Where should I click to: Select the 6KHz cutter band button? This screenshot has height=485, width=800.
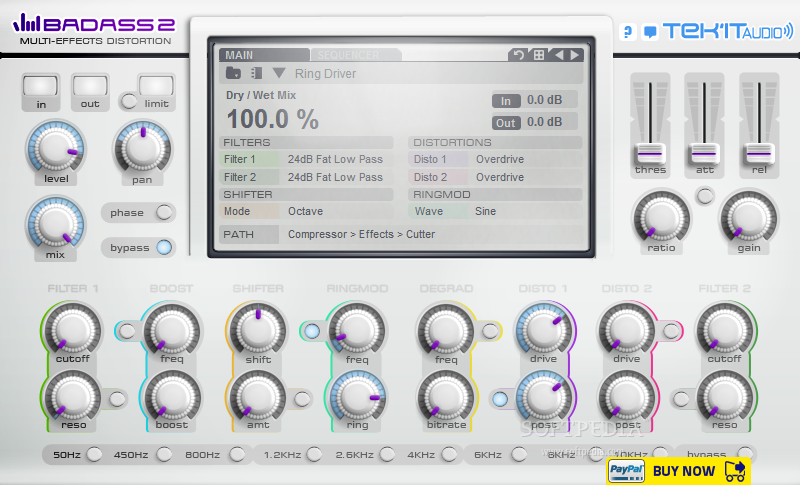[518, 454]
